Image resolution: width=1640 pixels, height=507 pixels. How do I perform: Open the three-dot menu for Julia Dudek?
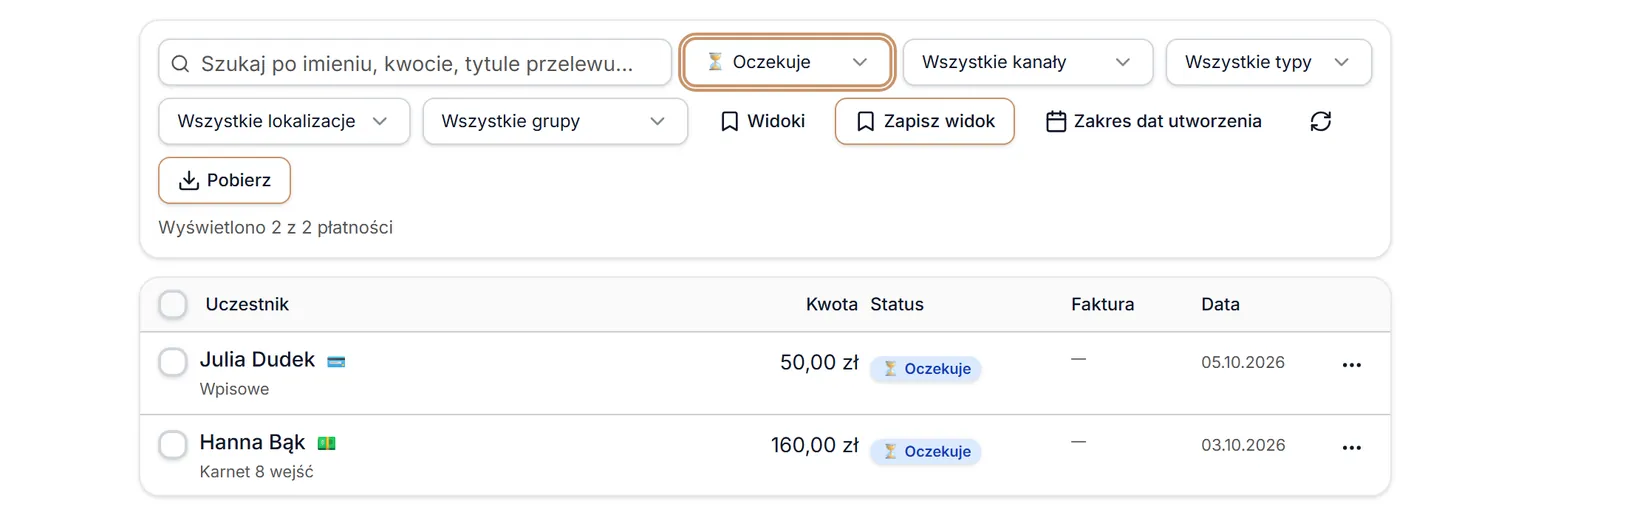(1351, 365)
